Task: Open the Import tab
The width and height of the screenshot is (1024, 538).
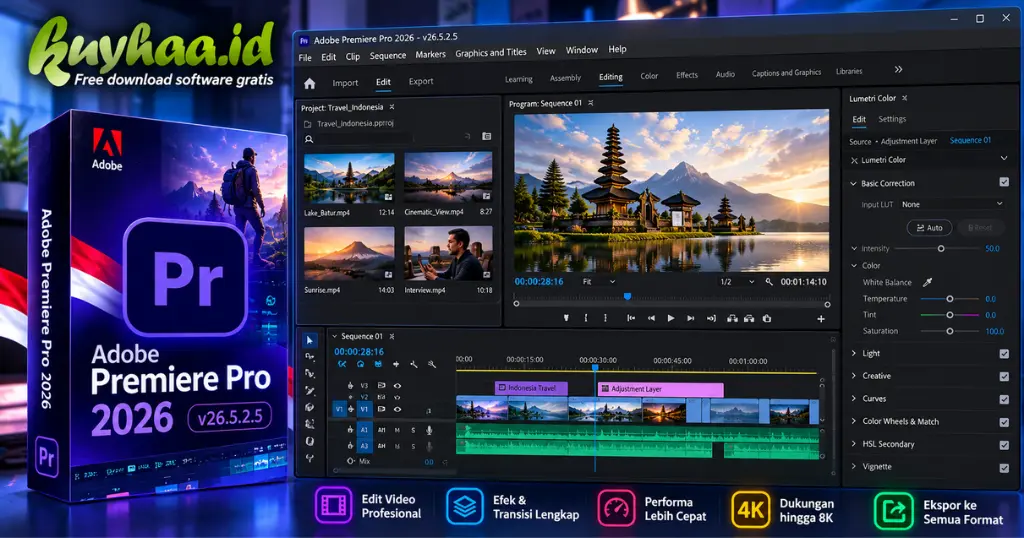Action: [x=345, y=83]
